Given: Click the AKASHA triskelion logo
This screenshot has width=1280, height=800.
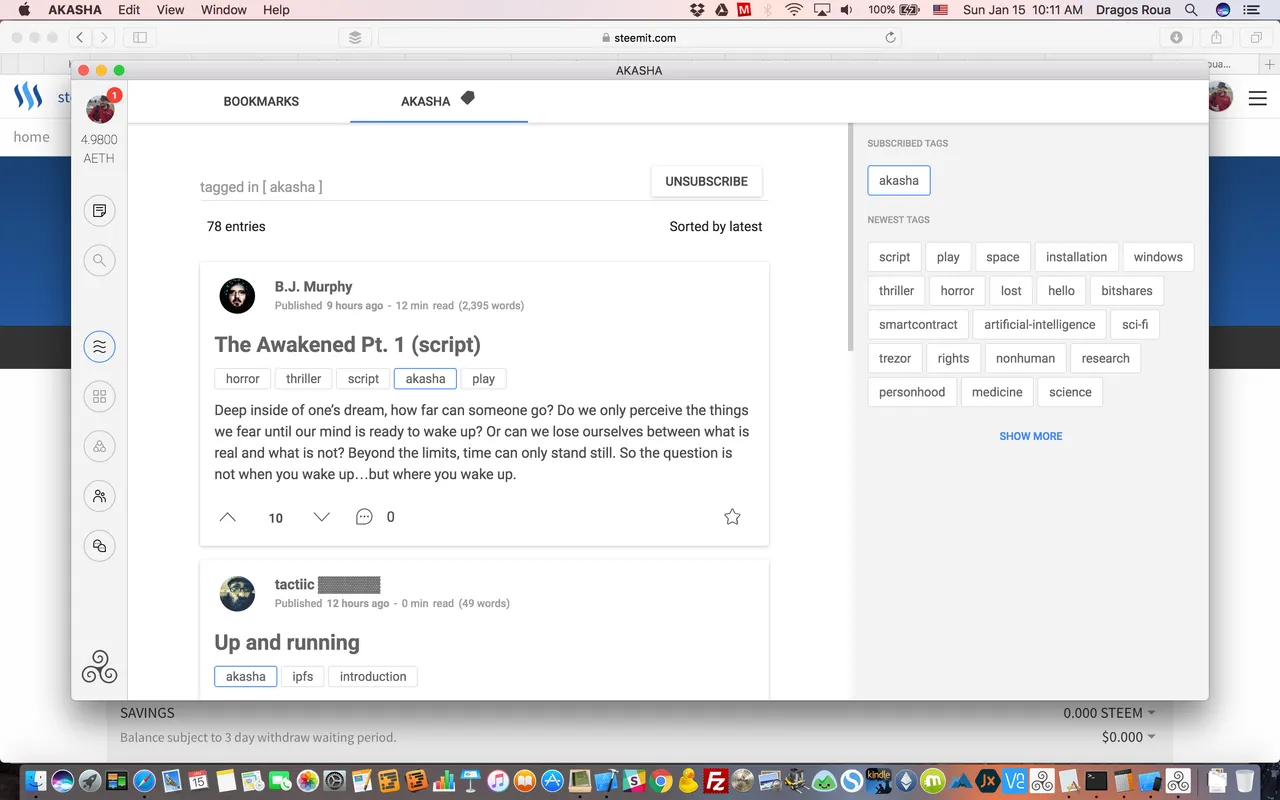Looking at the screenshot, I should [x=99, y=667].
